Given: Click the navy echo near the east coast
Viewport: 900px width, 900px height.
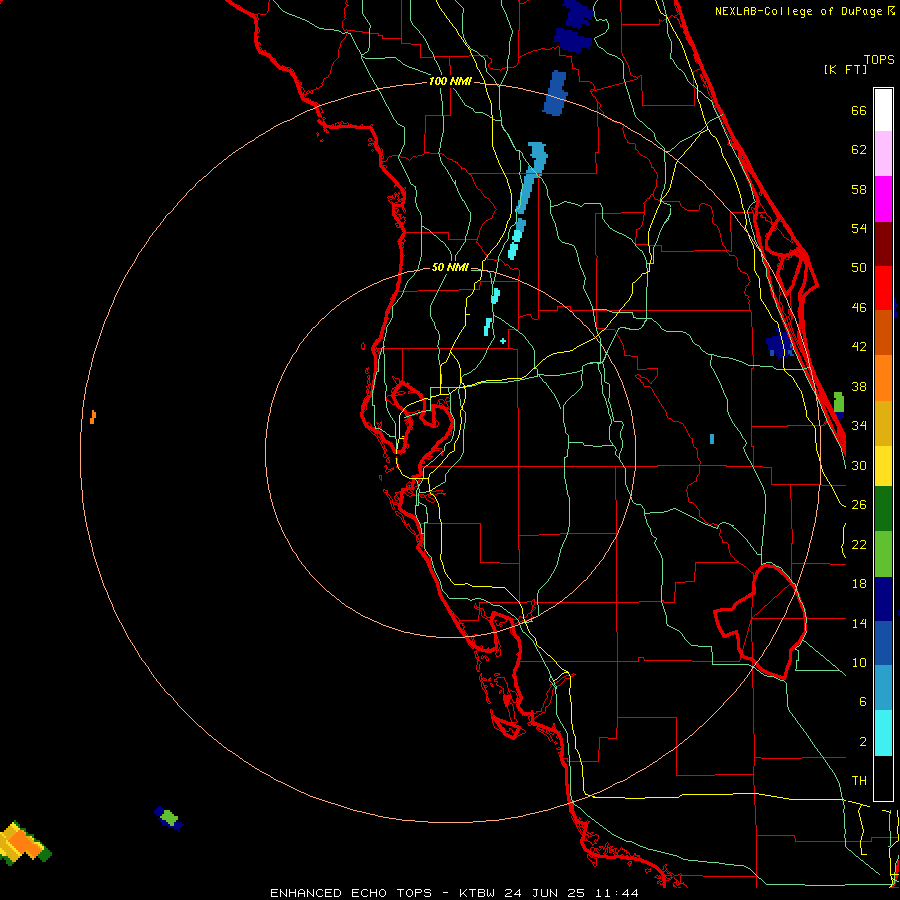Looking at the screenshot, I should pos(779,344).
